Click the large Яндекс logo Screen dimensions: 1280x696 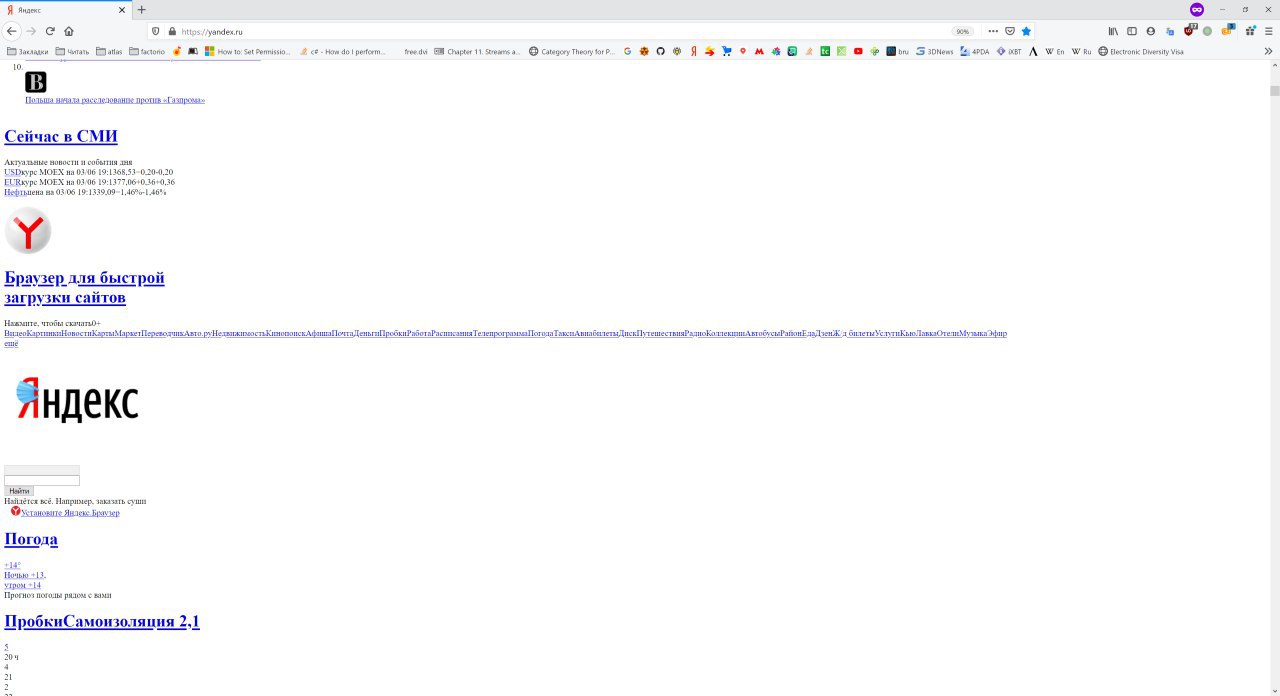[x=77, y=401]
